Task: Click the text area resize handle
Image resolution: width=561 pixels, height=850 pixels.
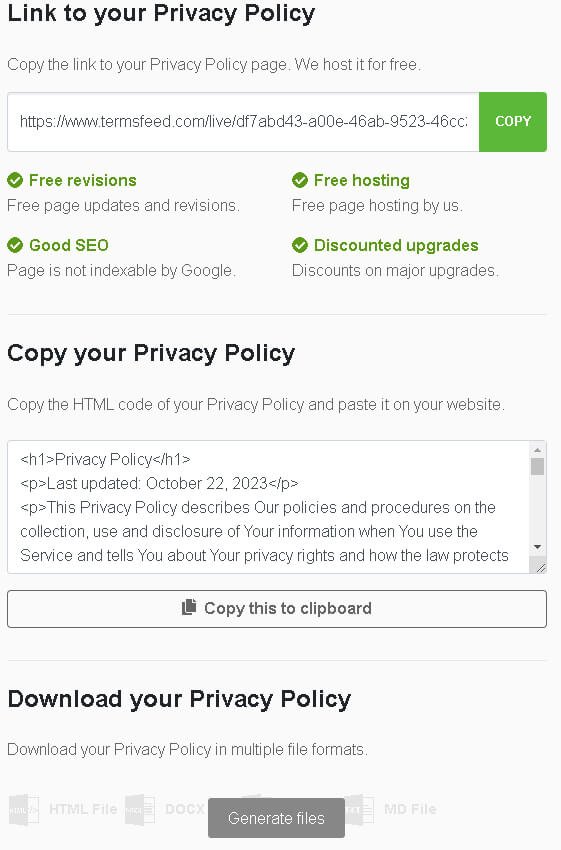Action: pyautogui.click(x=540, y=567)
